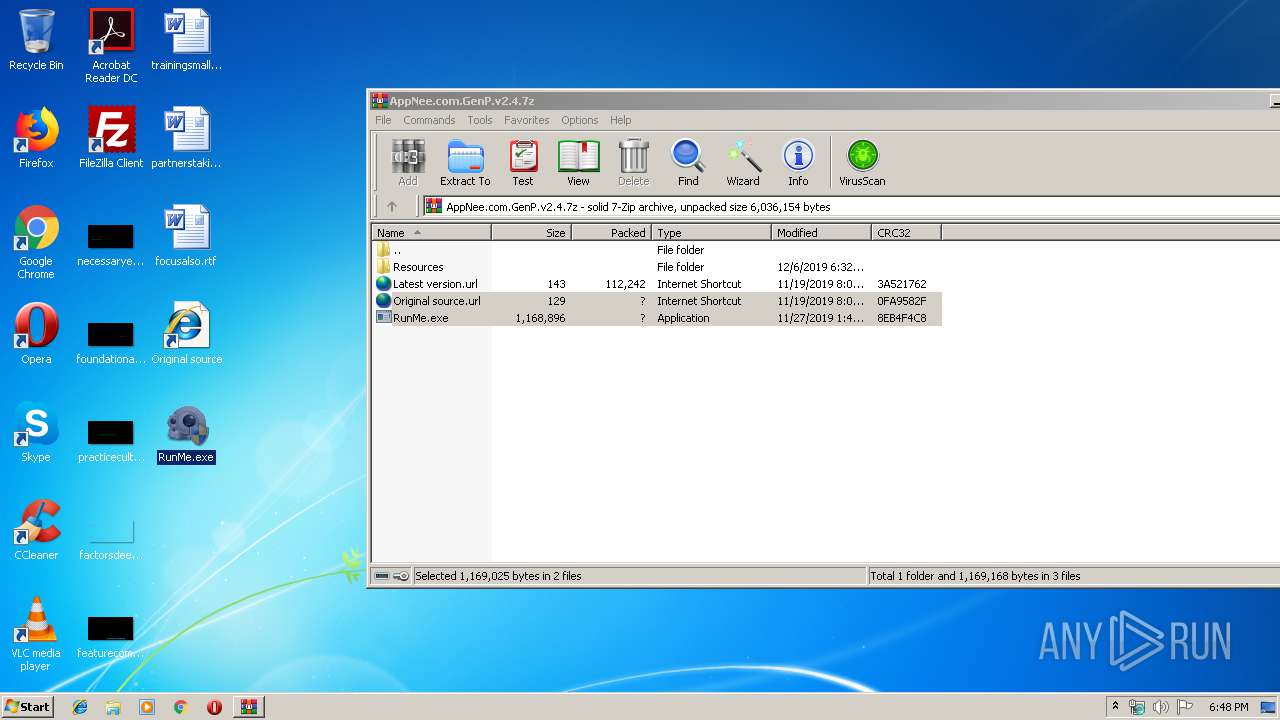Open the Find tool in WinRAR
Image resolution: width=1280 pixels, height=720 pixels.
pos(688,163)
